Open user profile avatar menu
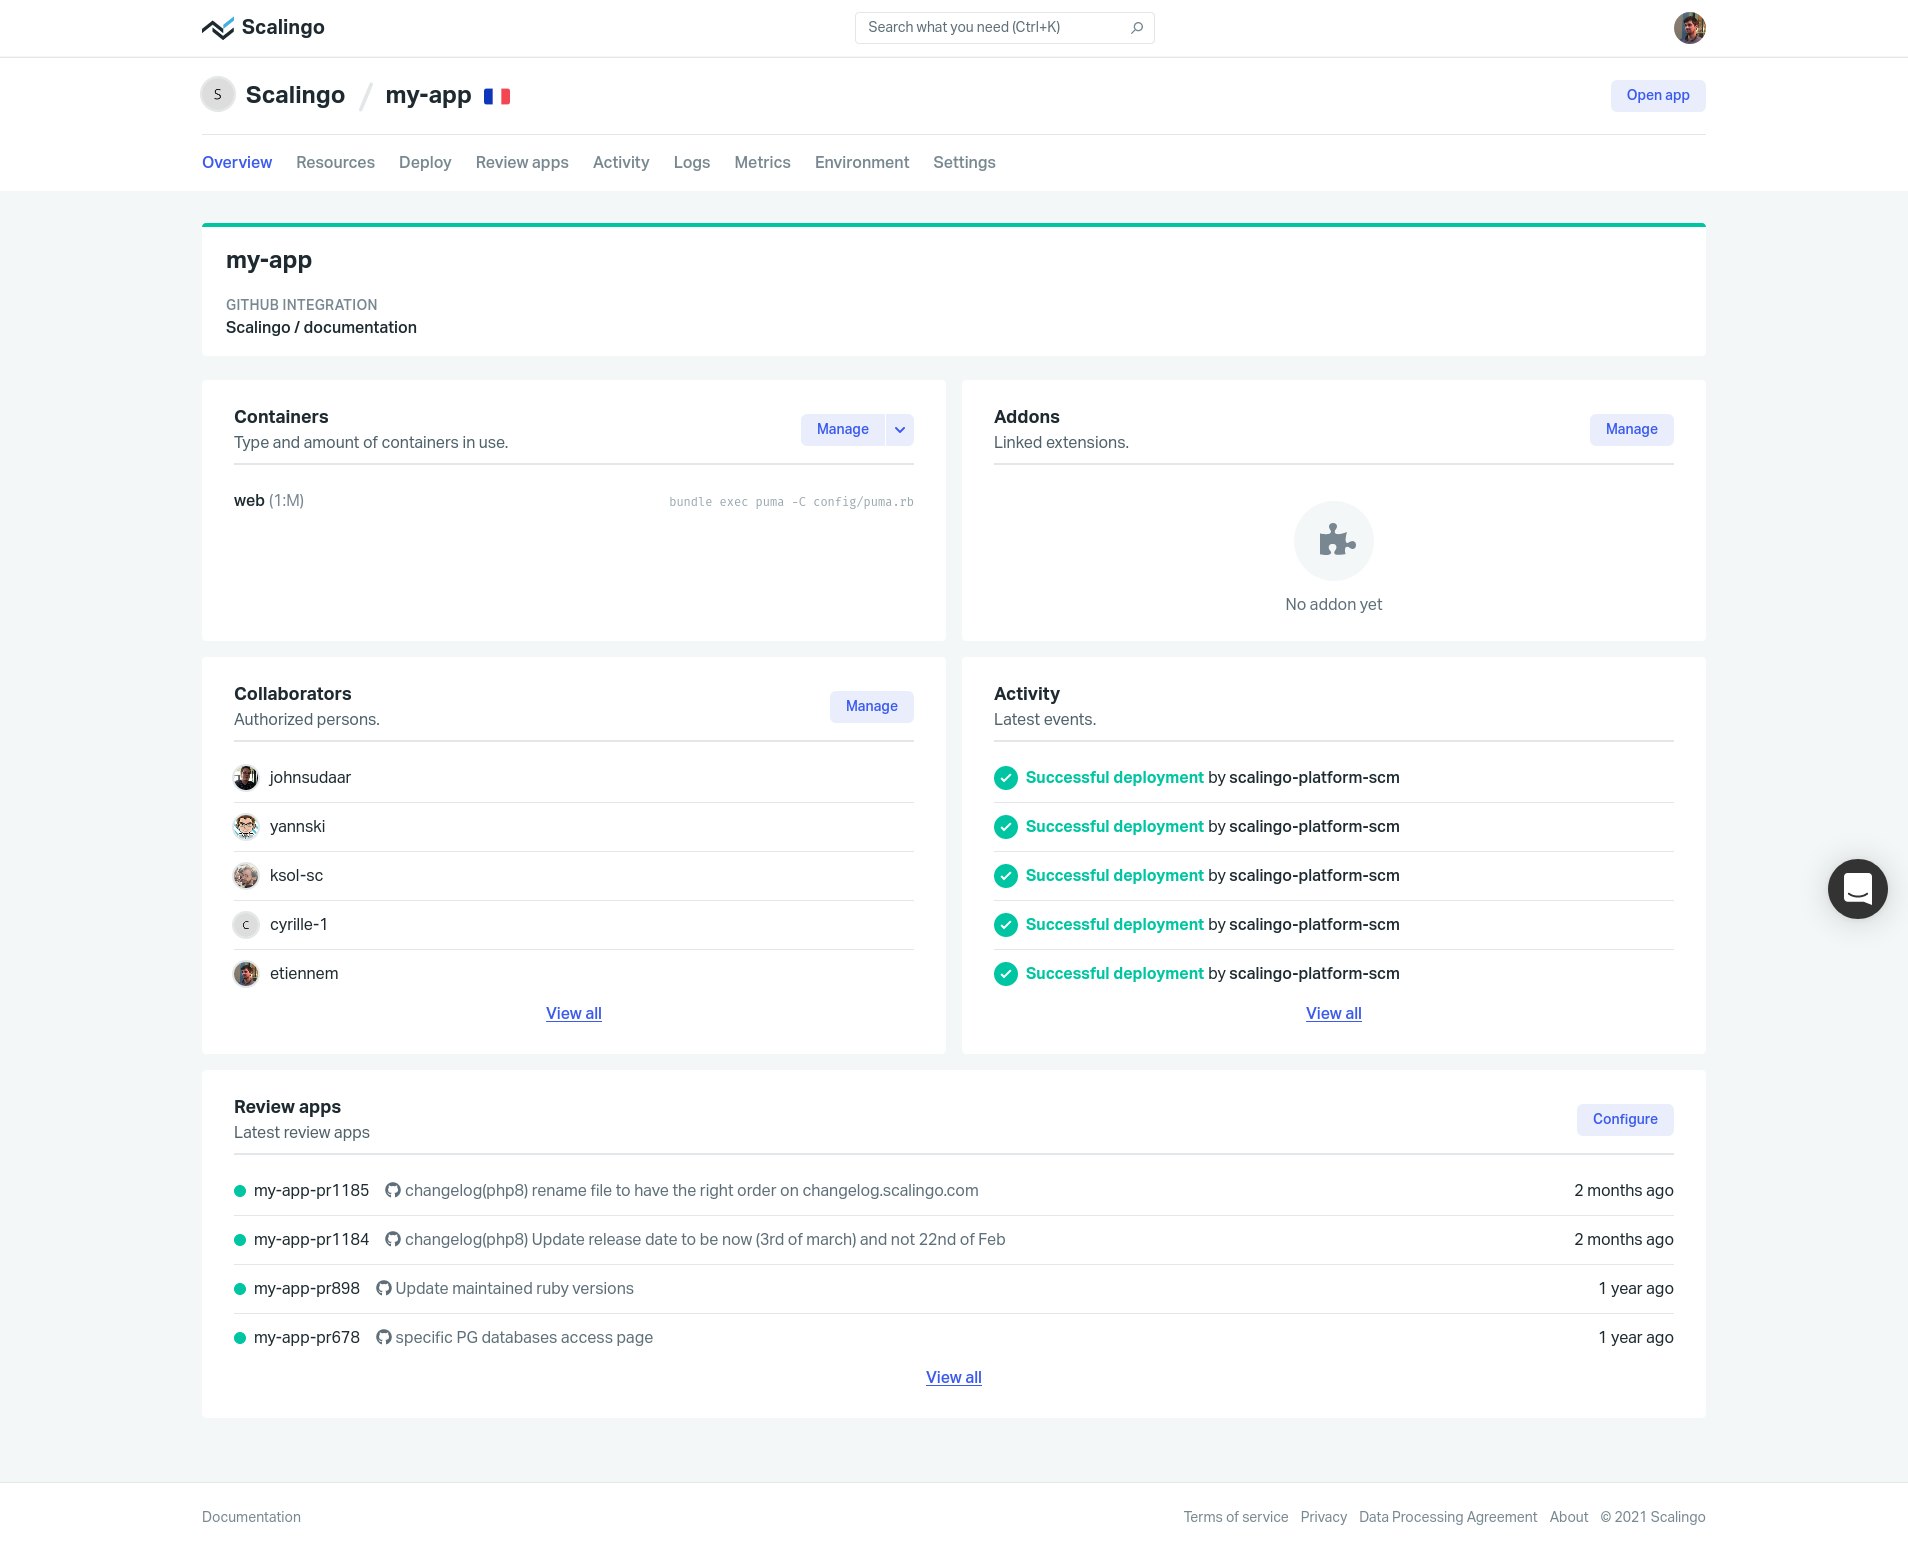The width and height of the screenshot is (1908, 1552). (x=1689, y=28)
